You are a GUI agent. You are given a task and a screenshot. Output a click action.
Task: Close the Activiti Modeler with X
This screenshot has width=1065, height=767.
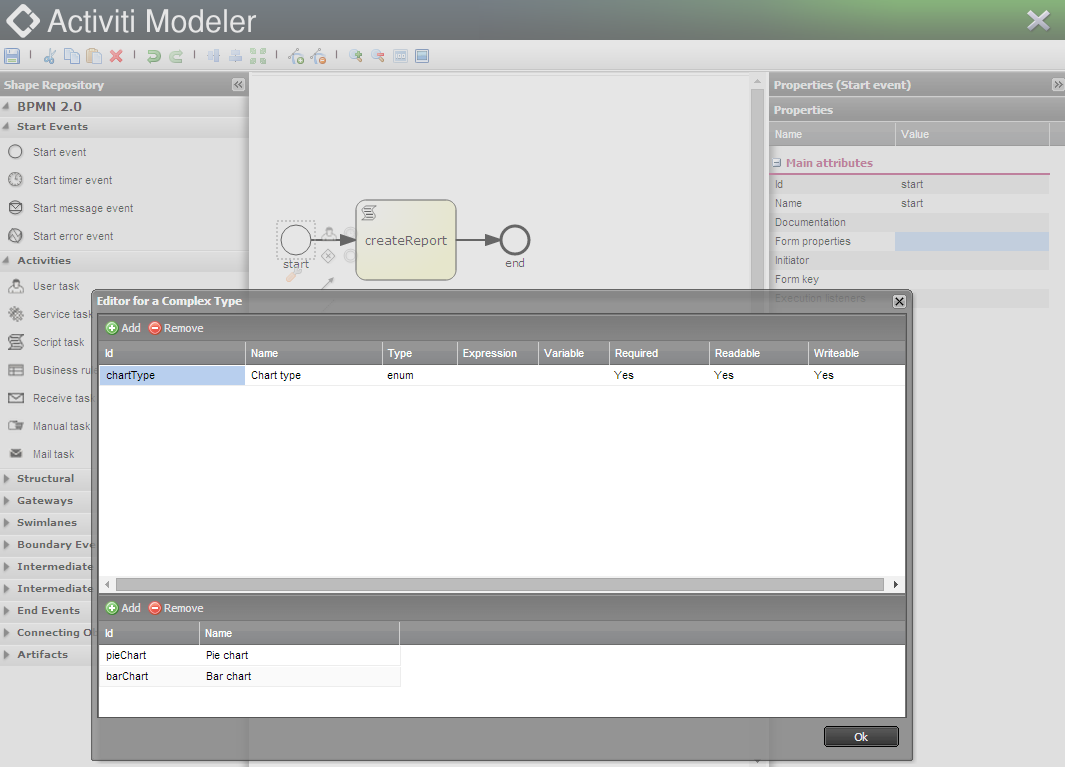tap(1039, 20)
